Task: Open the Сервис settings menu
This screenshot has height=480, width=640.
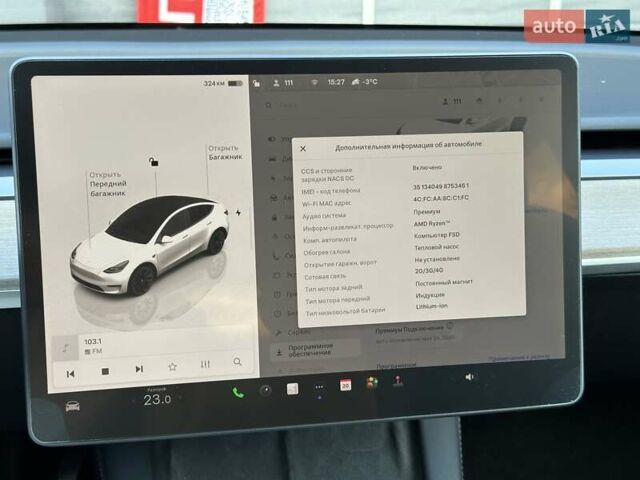Action: [294, 332]
